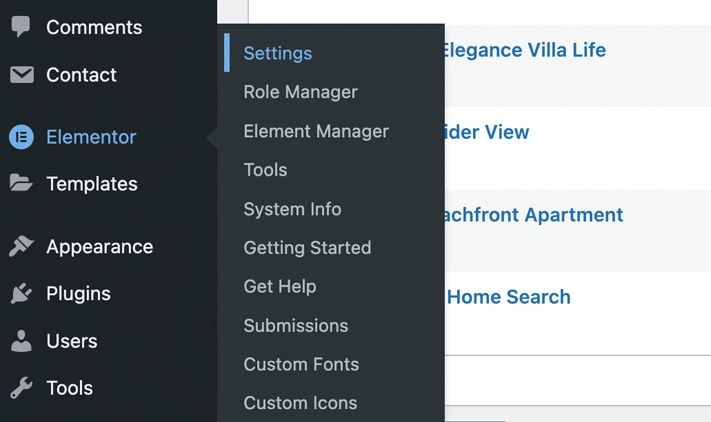This screenshot has width=711, height=422.
Task: Select Role Manager submenu item
Action: (301, 92)
